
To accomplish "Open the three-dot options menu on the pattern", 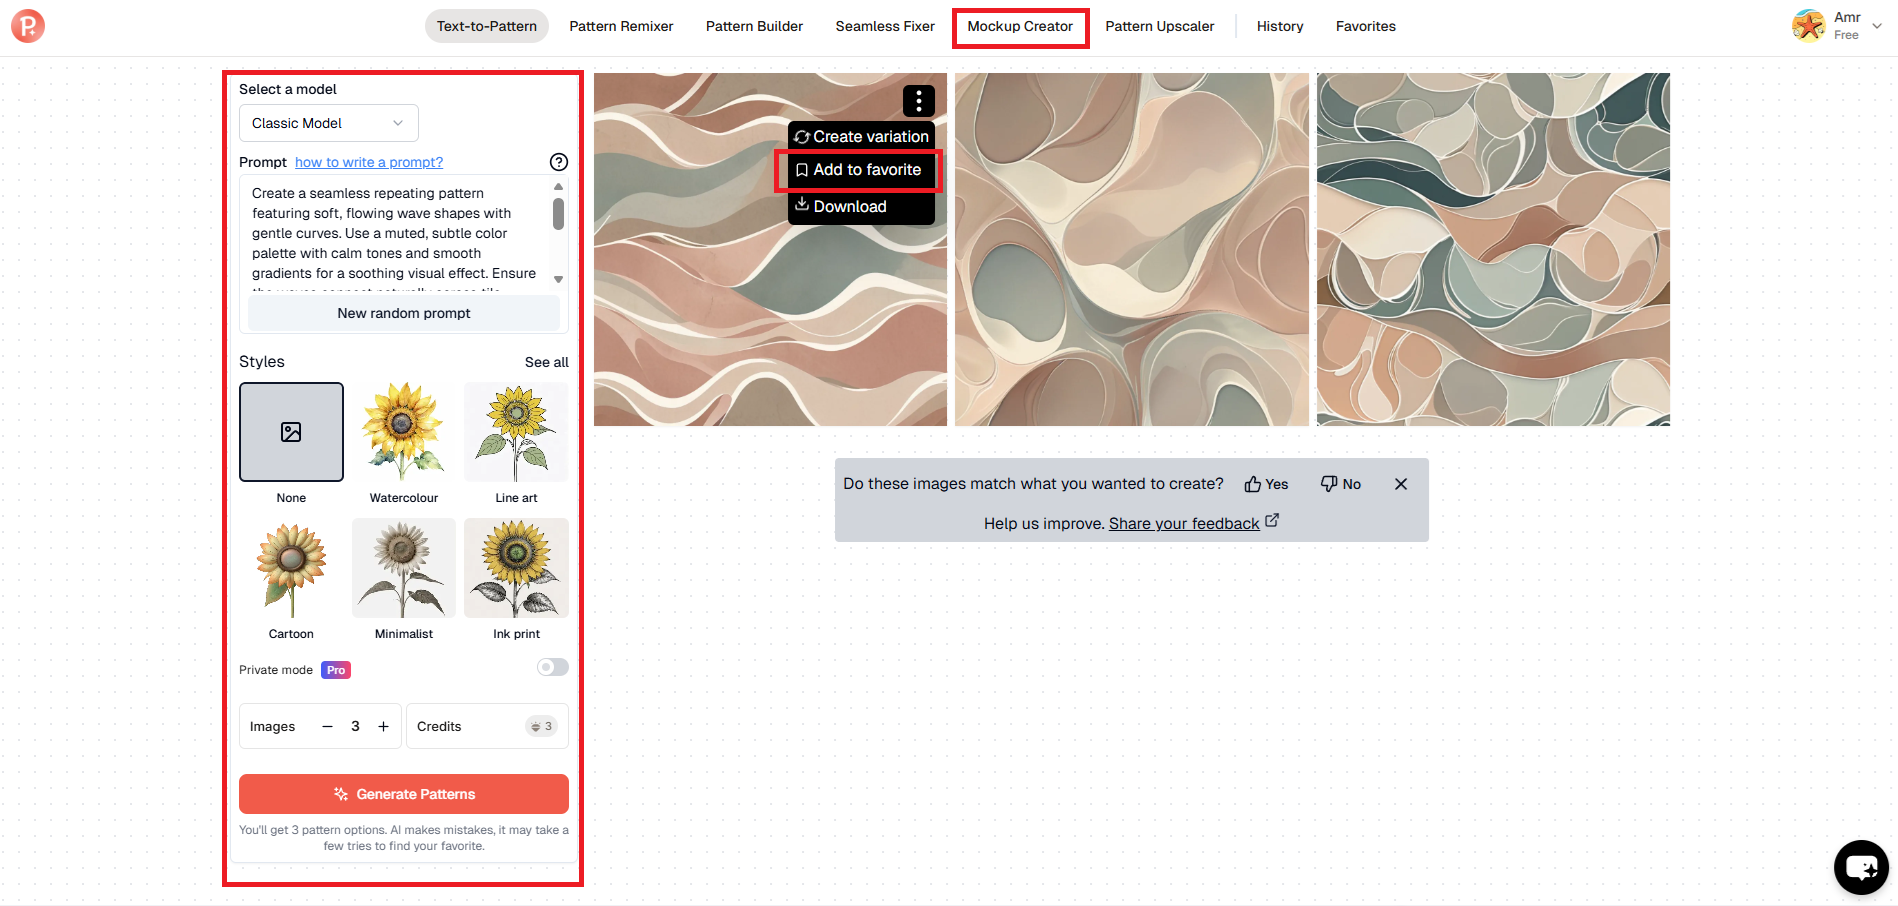I will click(x=918, y=100).
